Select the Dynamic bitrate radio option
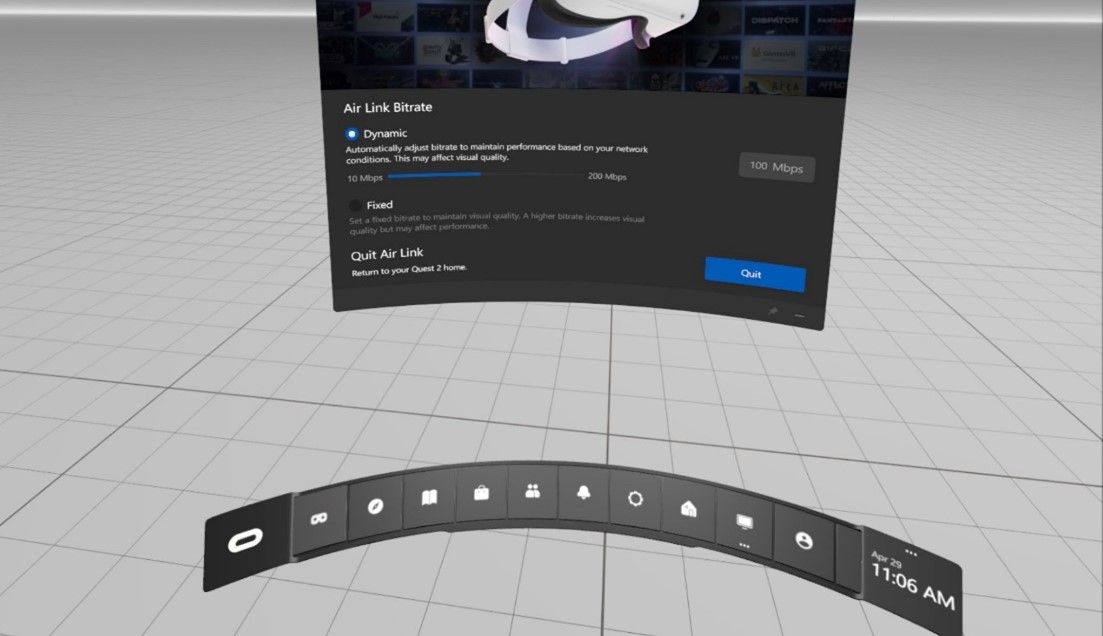Screen dimensions: 1103x636 352,133
